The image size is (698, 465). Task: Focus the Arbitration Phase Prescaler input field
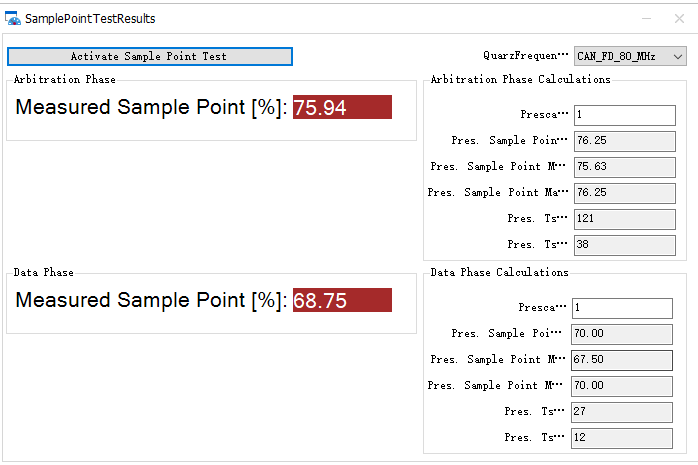point(625,115)
